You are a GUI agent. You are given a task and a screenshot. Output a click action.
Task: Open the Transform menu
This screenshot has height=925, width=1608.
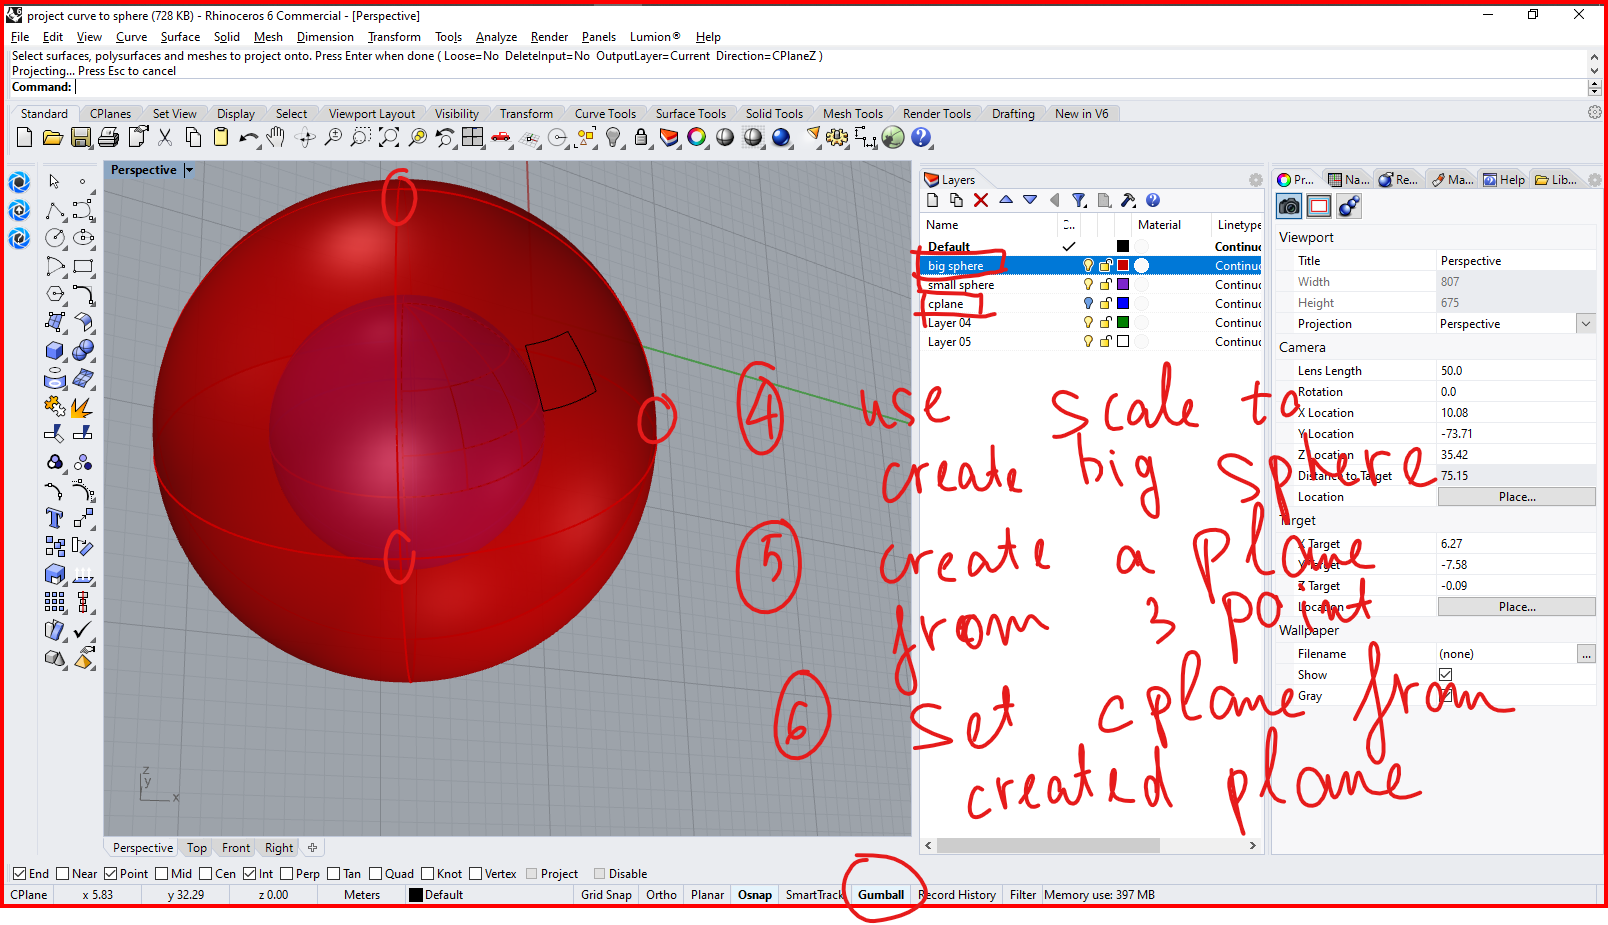coord(393,36)
